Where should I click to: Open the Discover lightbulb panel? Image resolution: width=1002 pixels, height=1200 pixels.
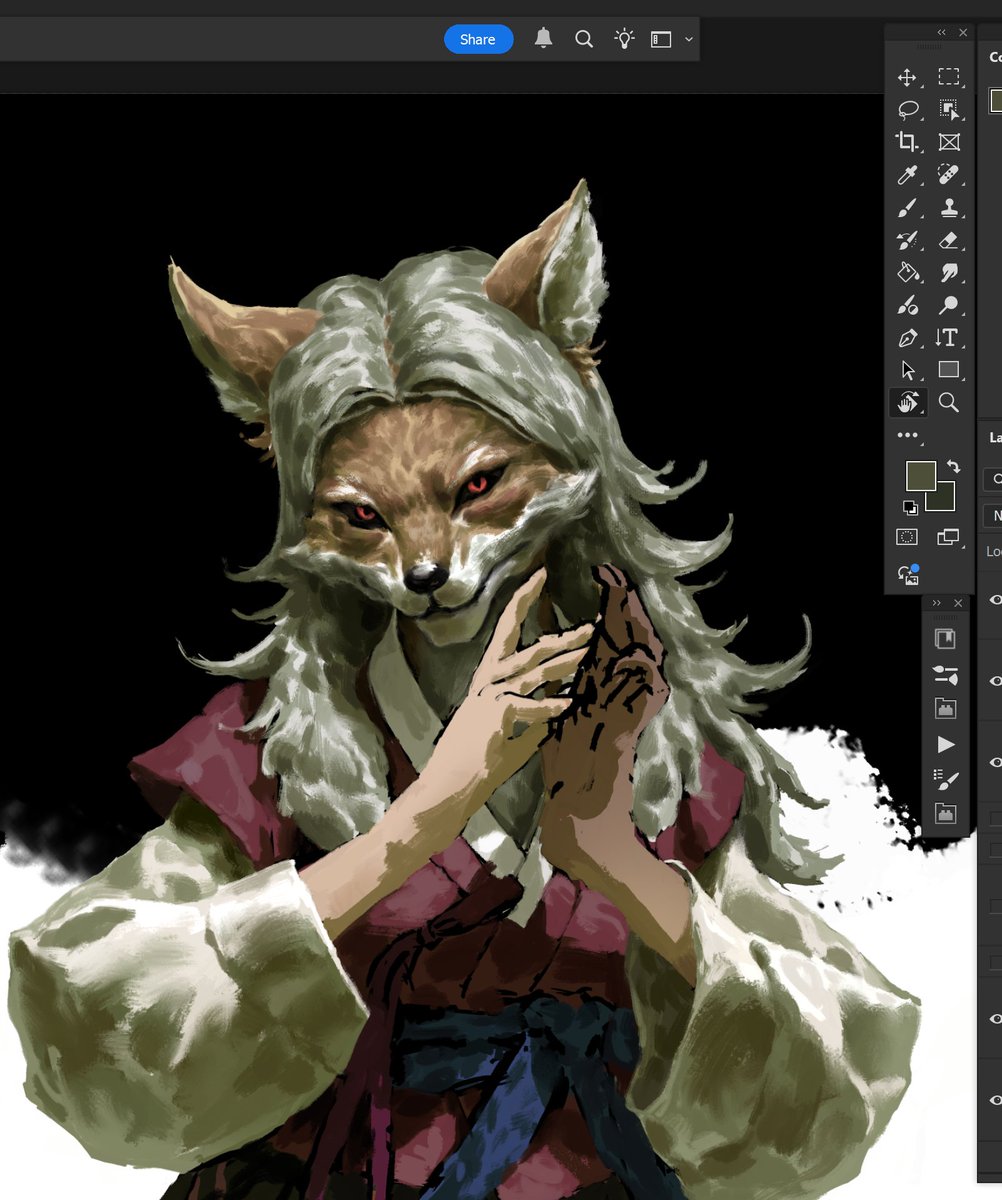(624, 39)
